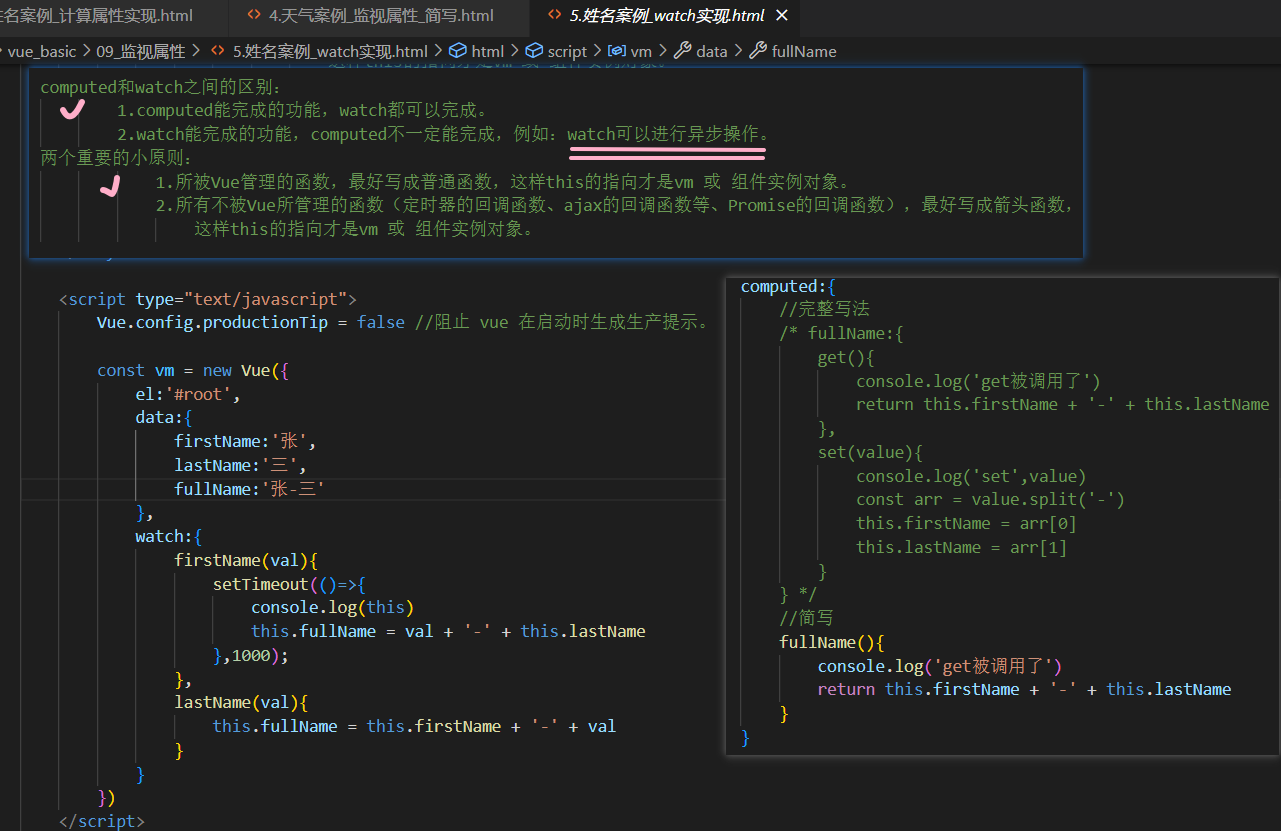Click 'this.lastName = arr[1]' line
The image size is (1281, 831).
click(961, 548)
